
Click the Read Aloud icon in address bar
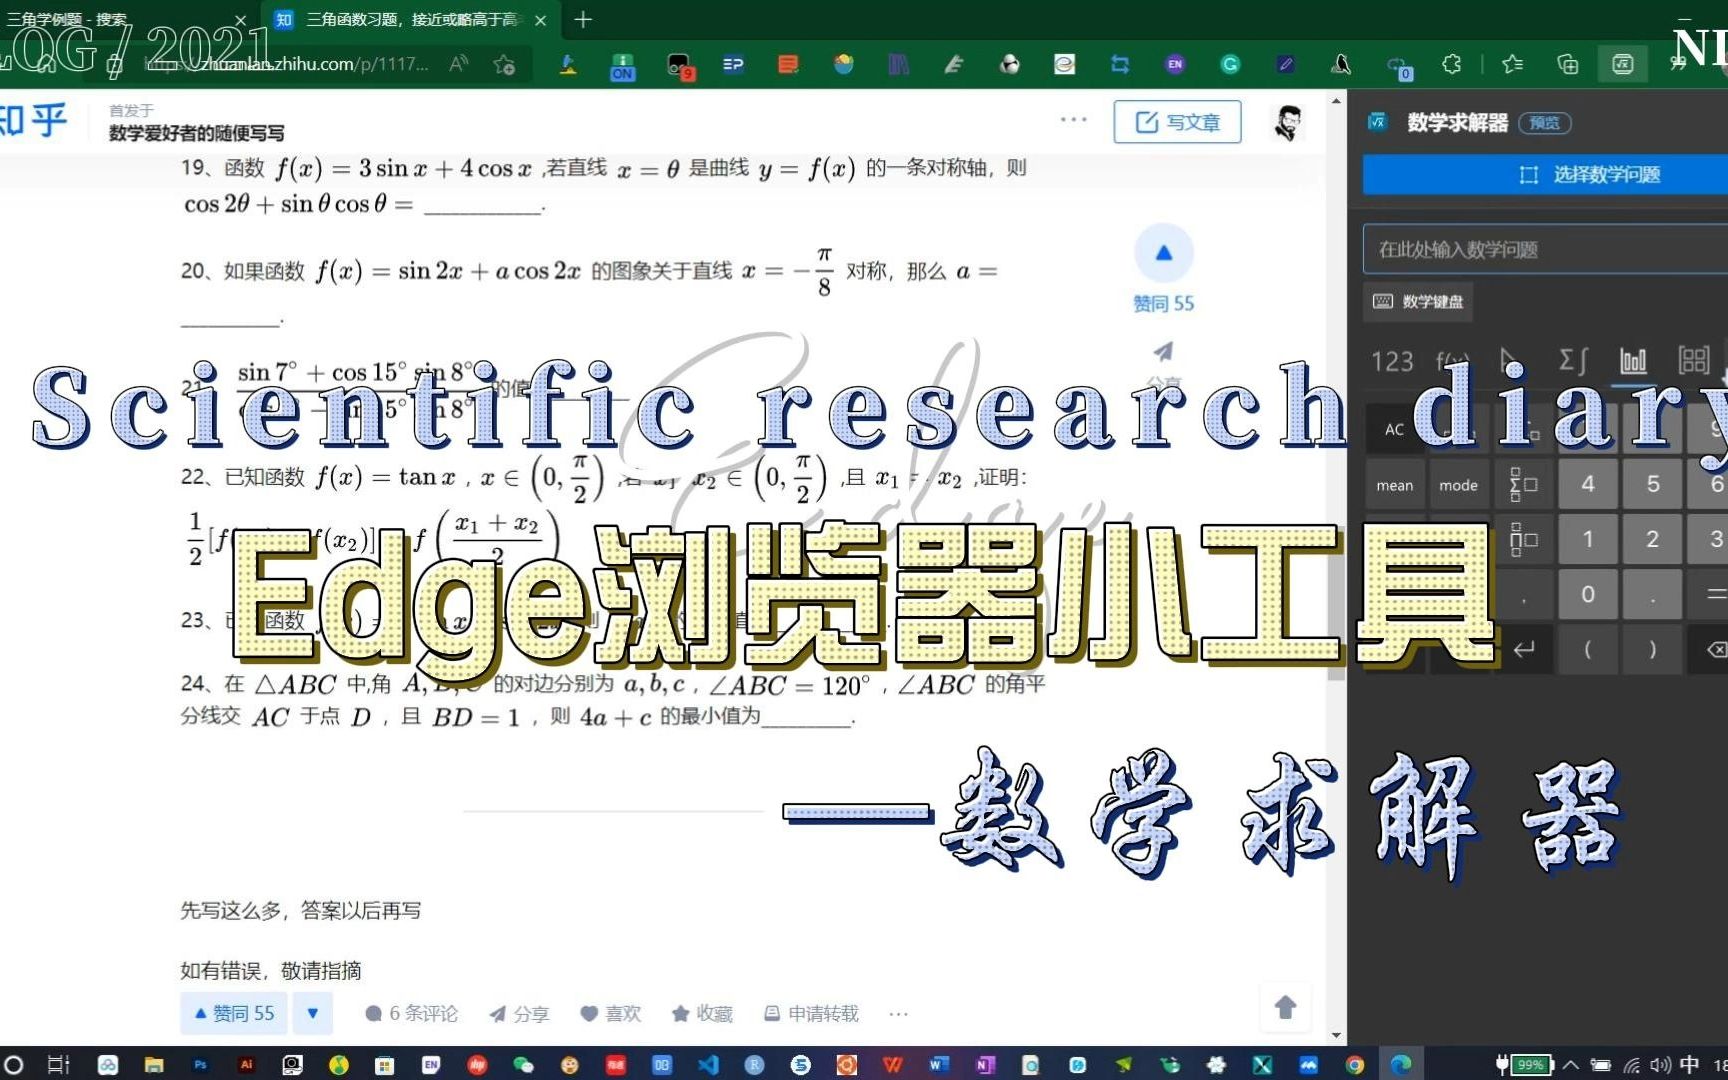[459, 65]
